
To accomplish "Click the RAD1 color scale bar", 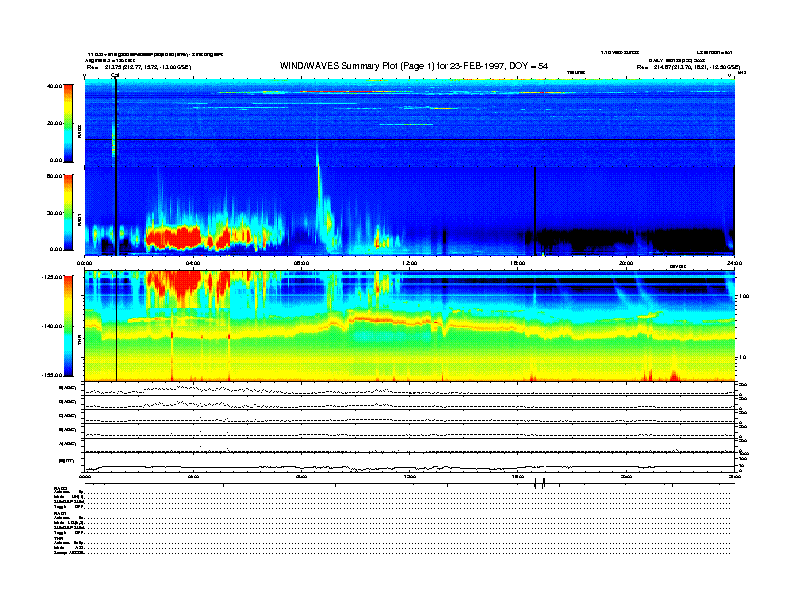I will coord(68,213).
